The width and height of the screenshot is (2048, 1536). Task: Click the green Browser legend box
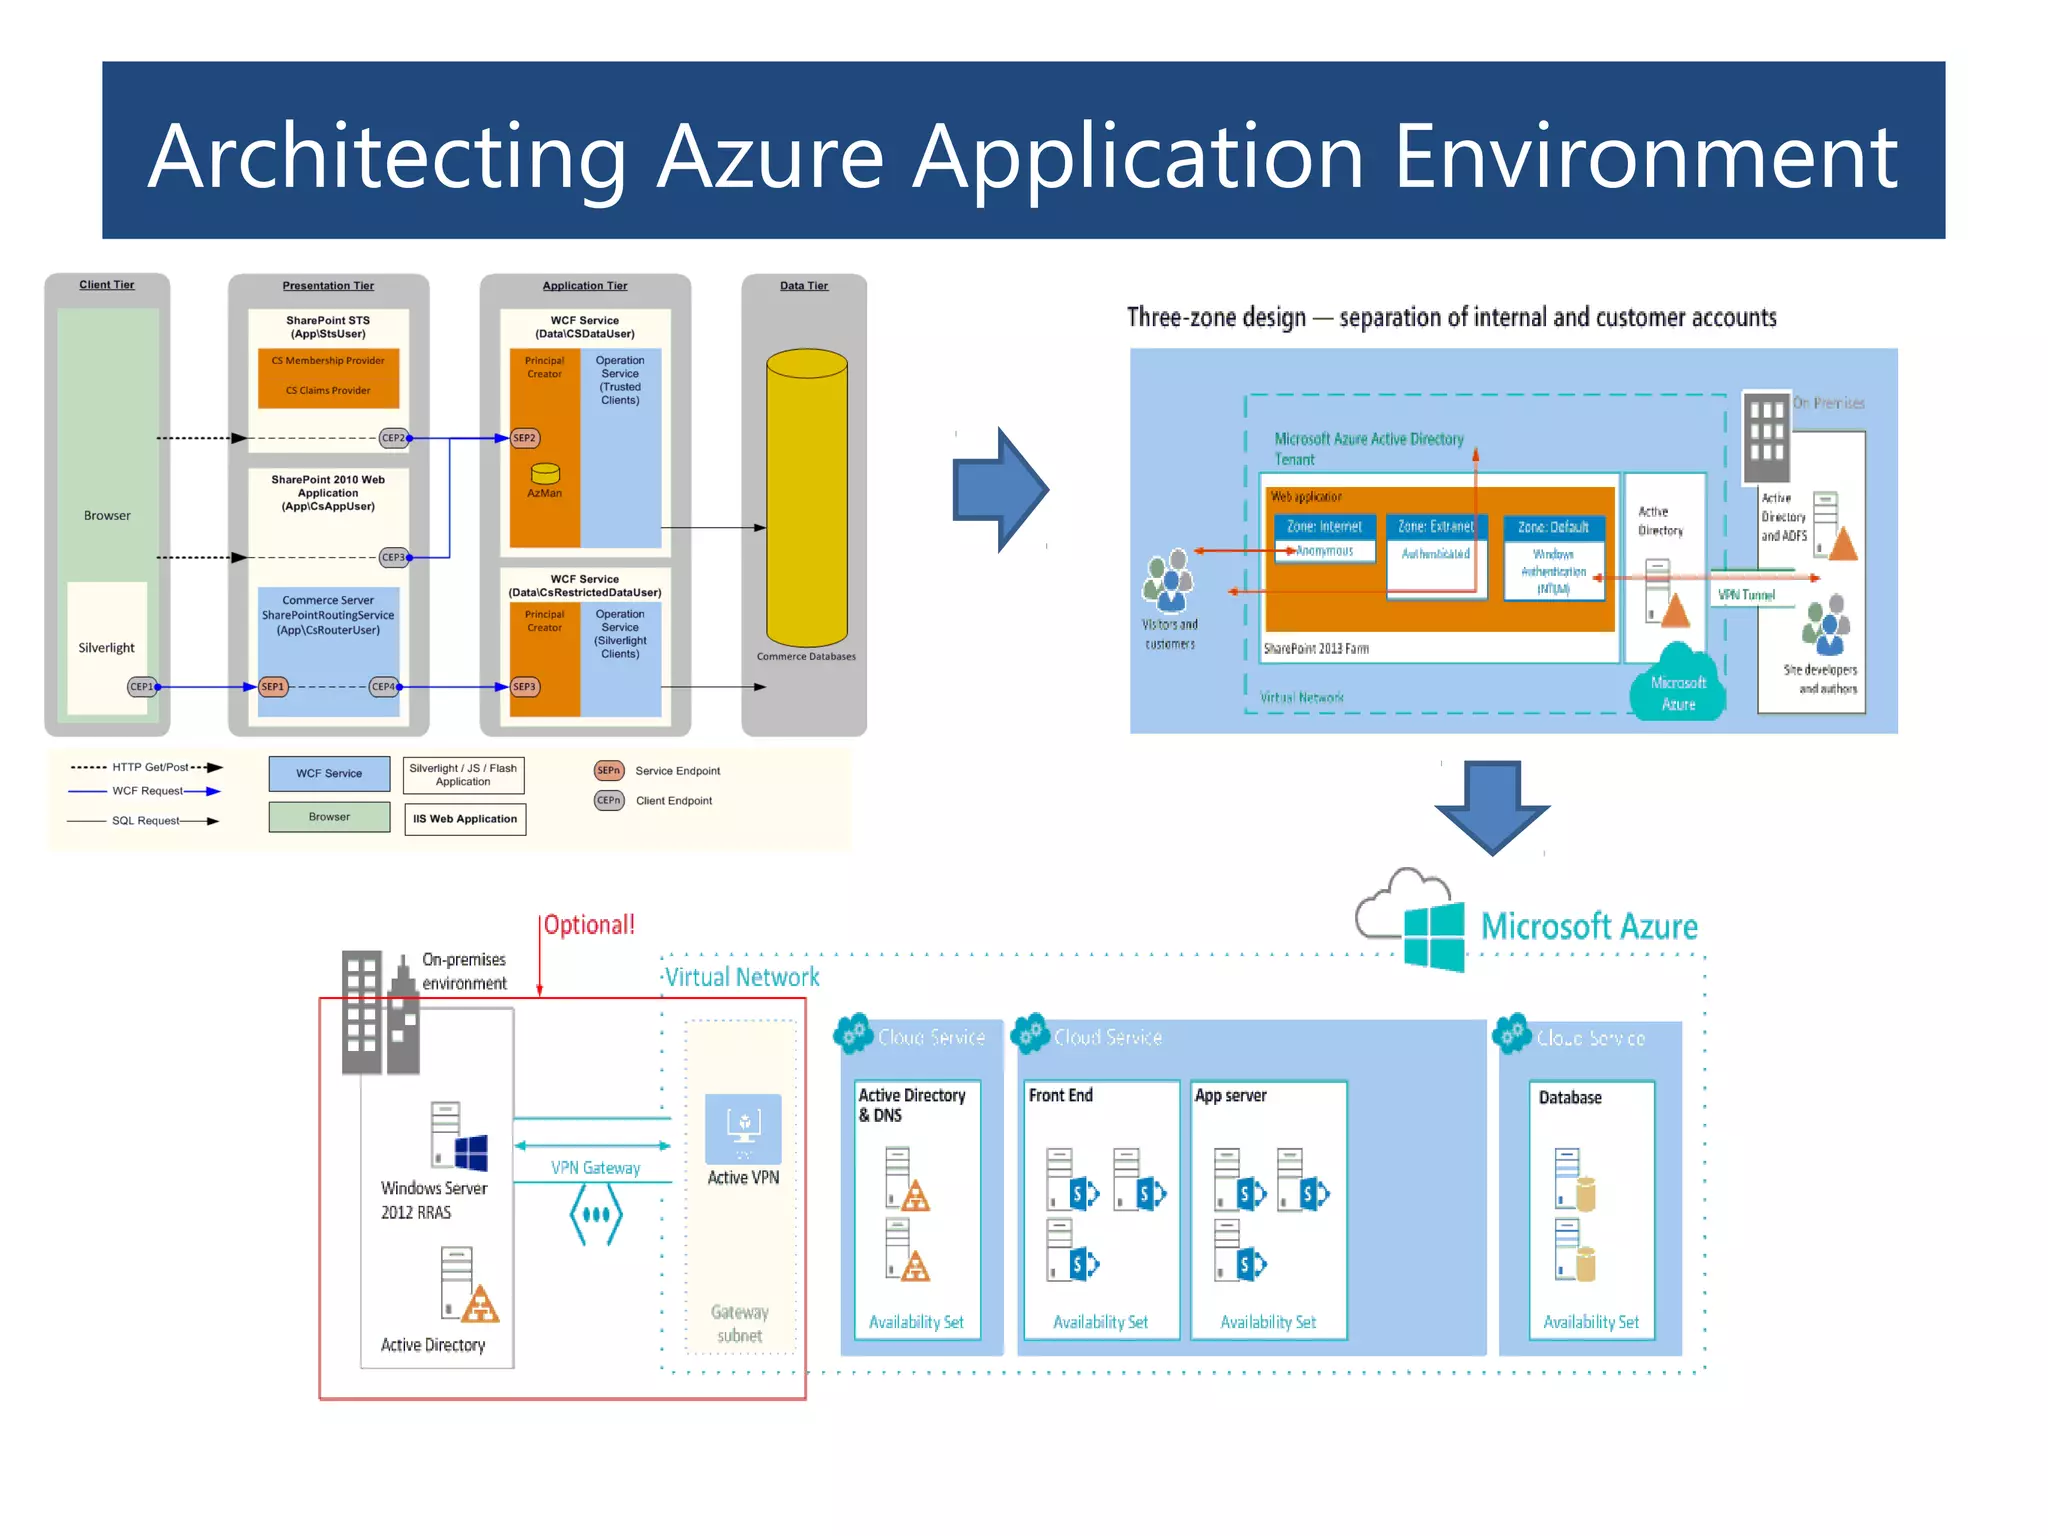tap(329, 817)
